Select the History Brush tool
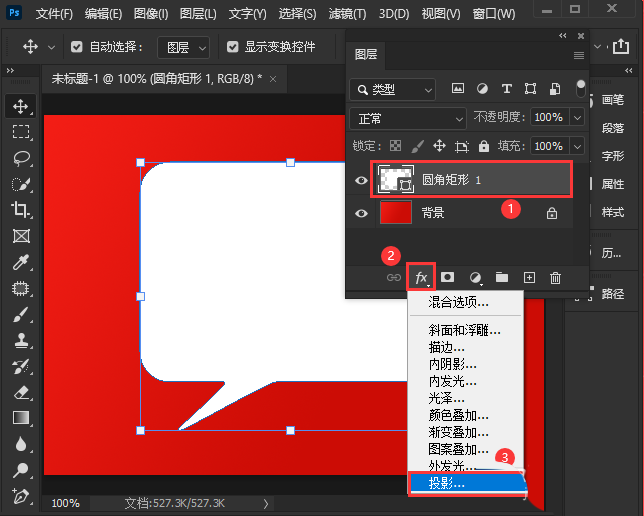 (x=21, y=366)
